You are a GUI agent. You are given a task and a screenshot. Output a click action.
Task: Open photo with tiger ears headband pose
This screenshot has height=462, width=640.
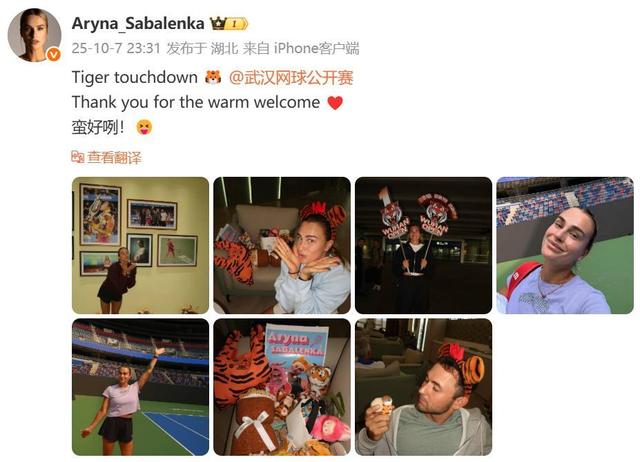(282, 245)
